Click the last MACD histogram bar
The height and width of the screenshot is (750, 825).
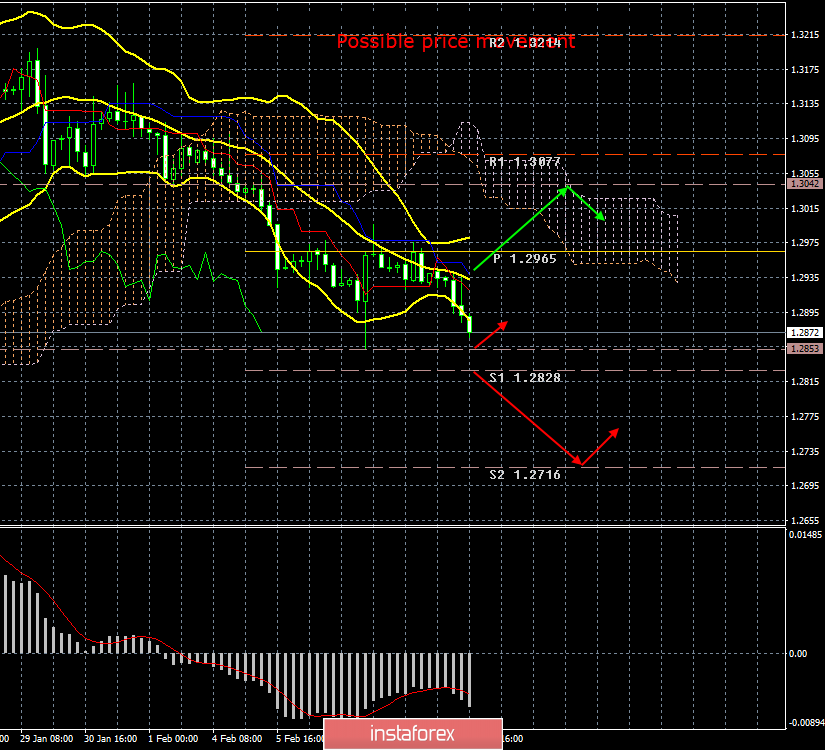[469, 679]
